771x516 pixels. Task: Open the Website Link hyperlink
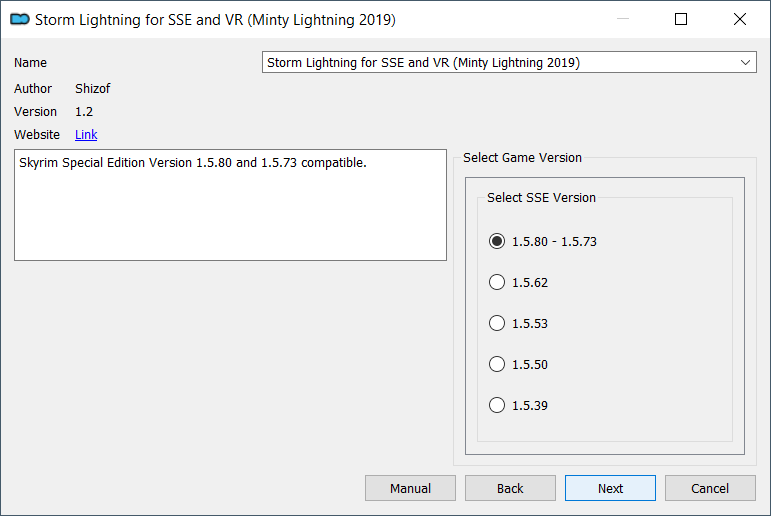click(x=86, y=134)
